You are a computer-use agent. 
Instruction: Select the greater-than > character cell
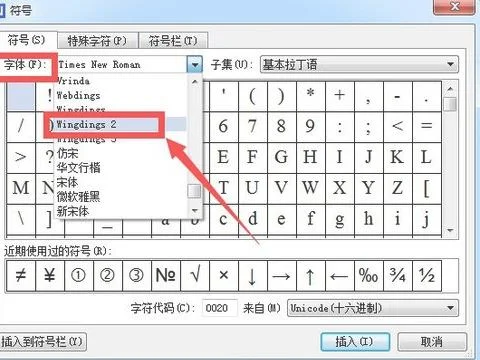click(21, 157)
